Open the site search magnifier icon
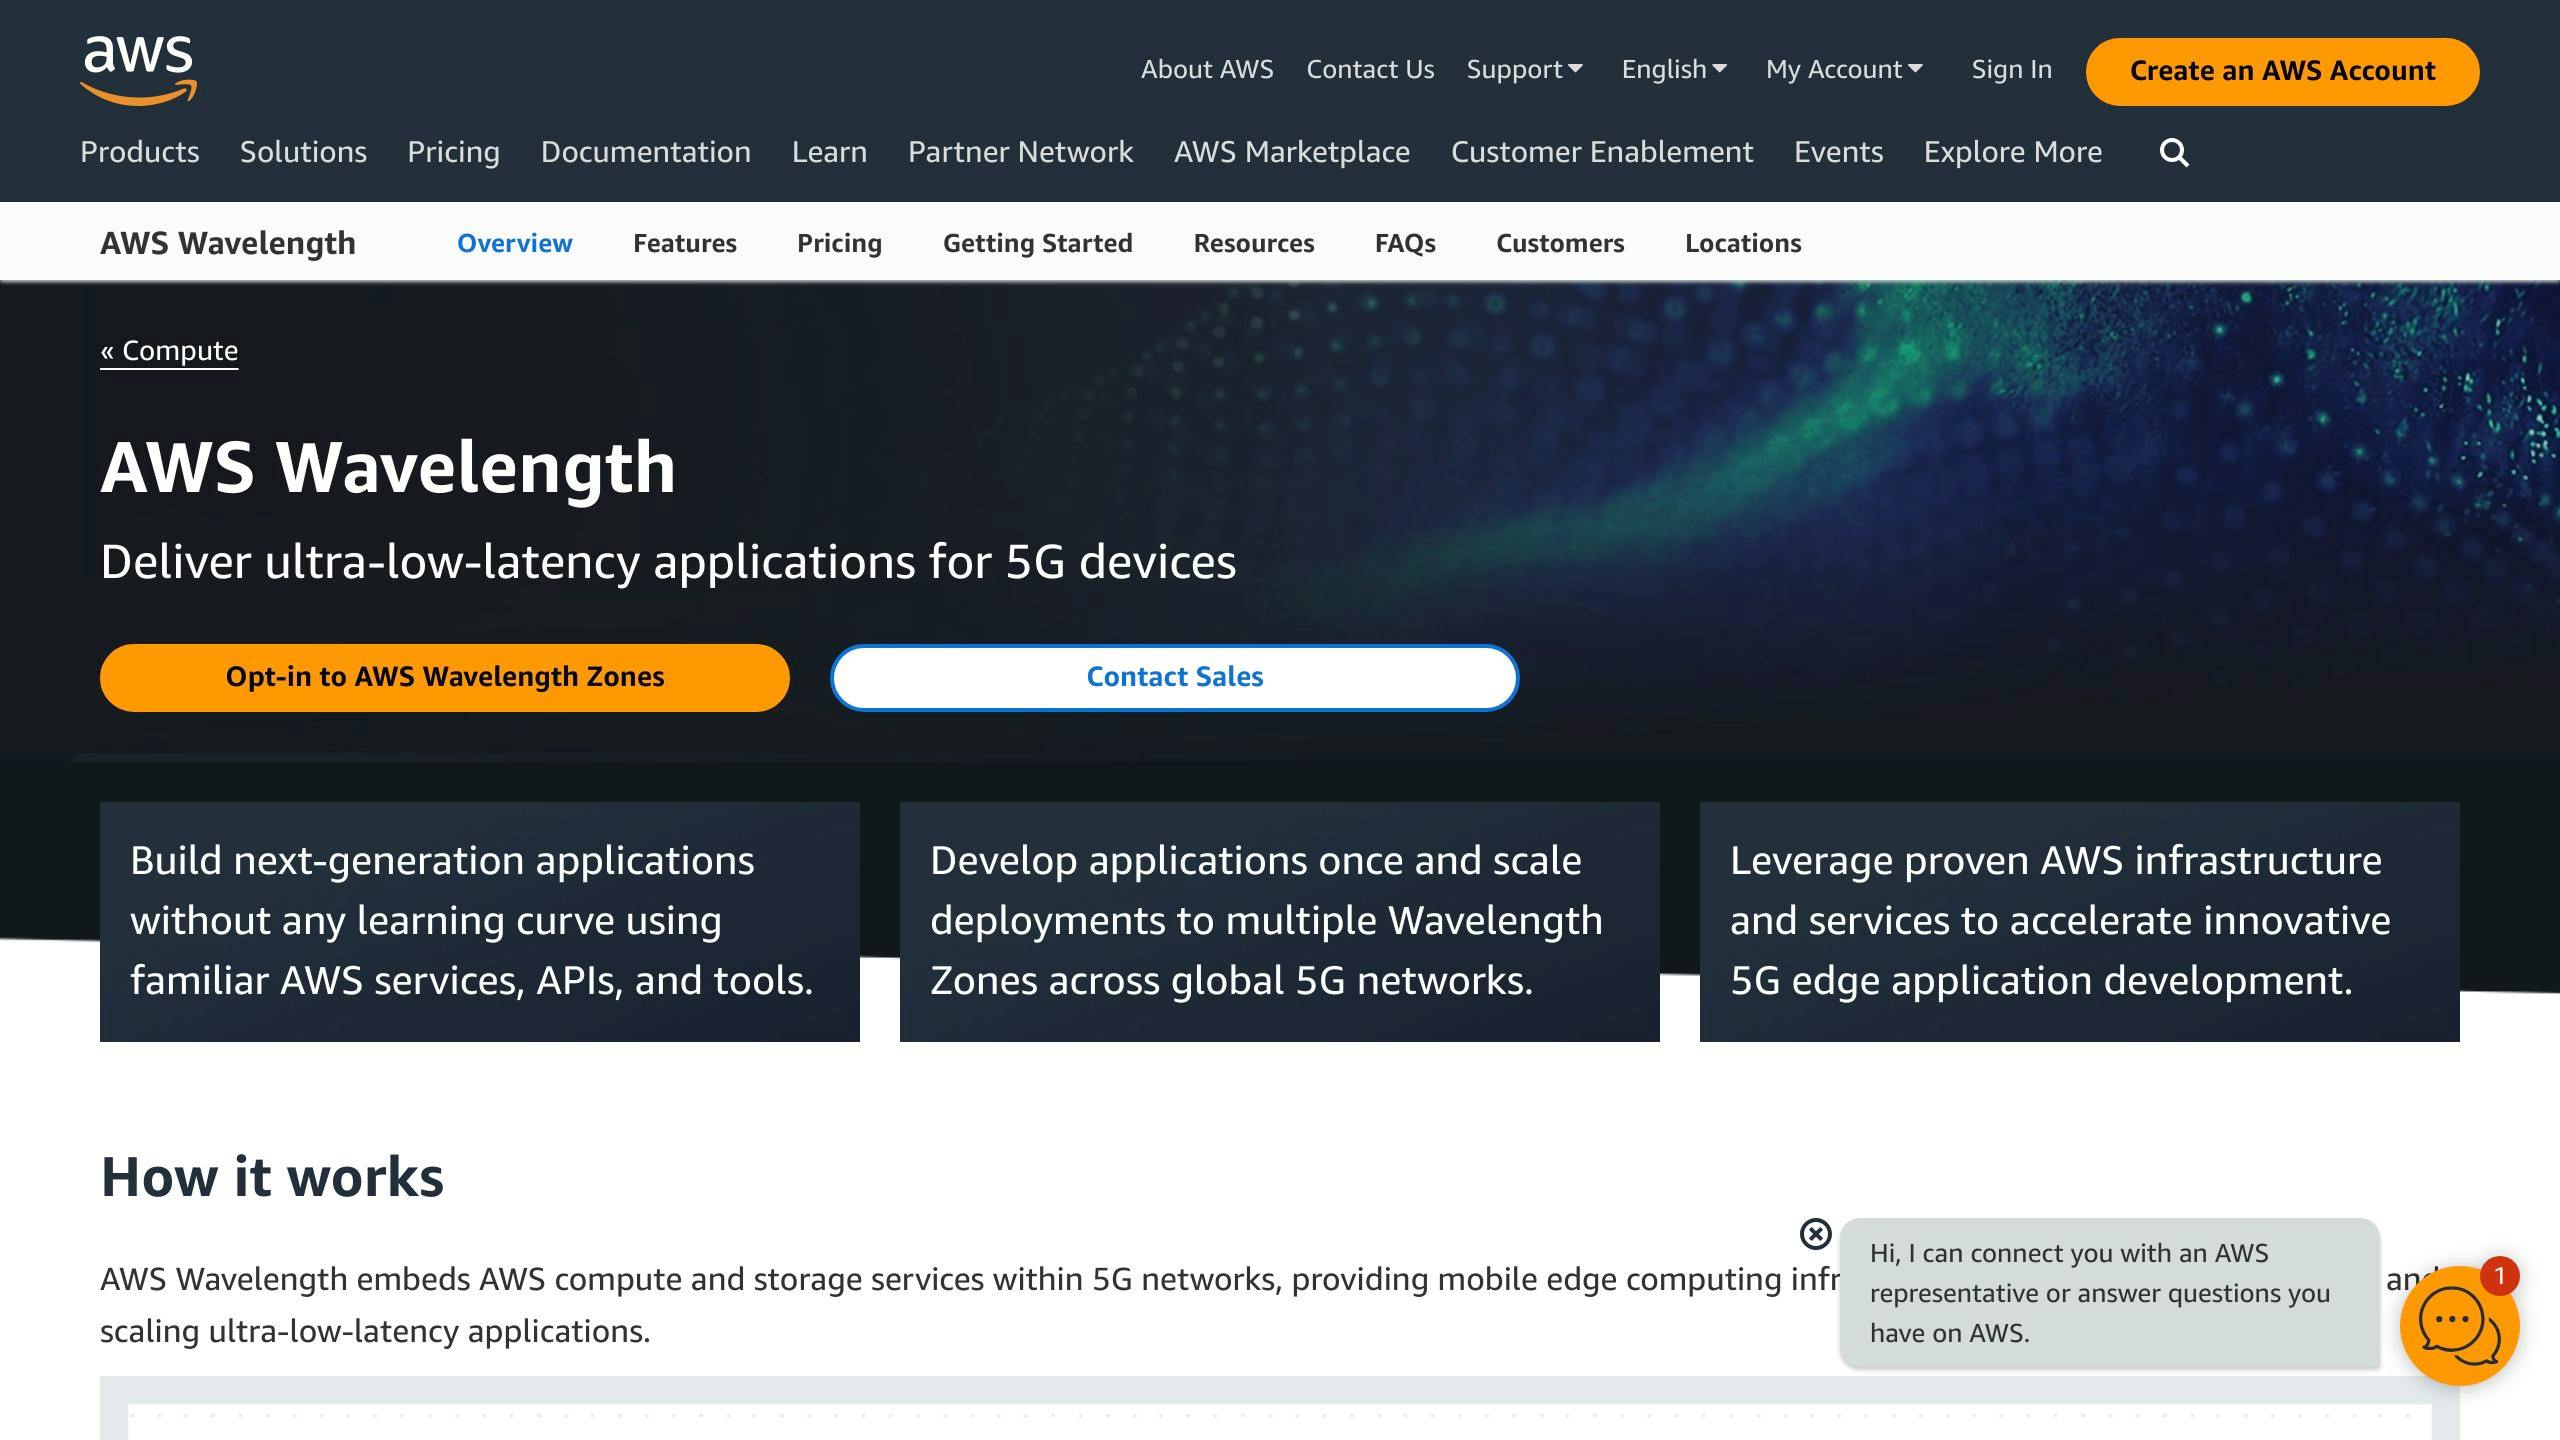The width and height of the screenshot is (2560, 1440). pyautogui.click(x=2174, y=153)
